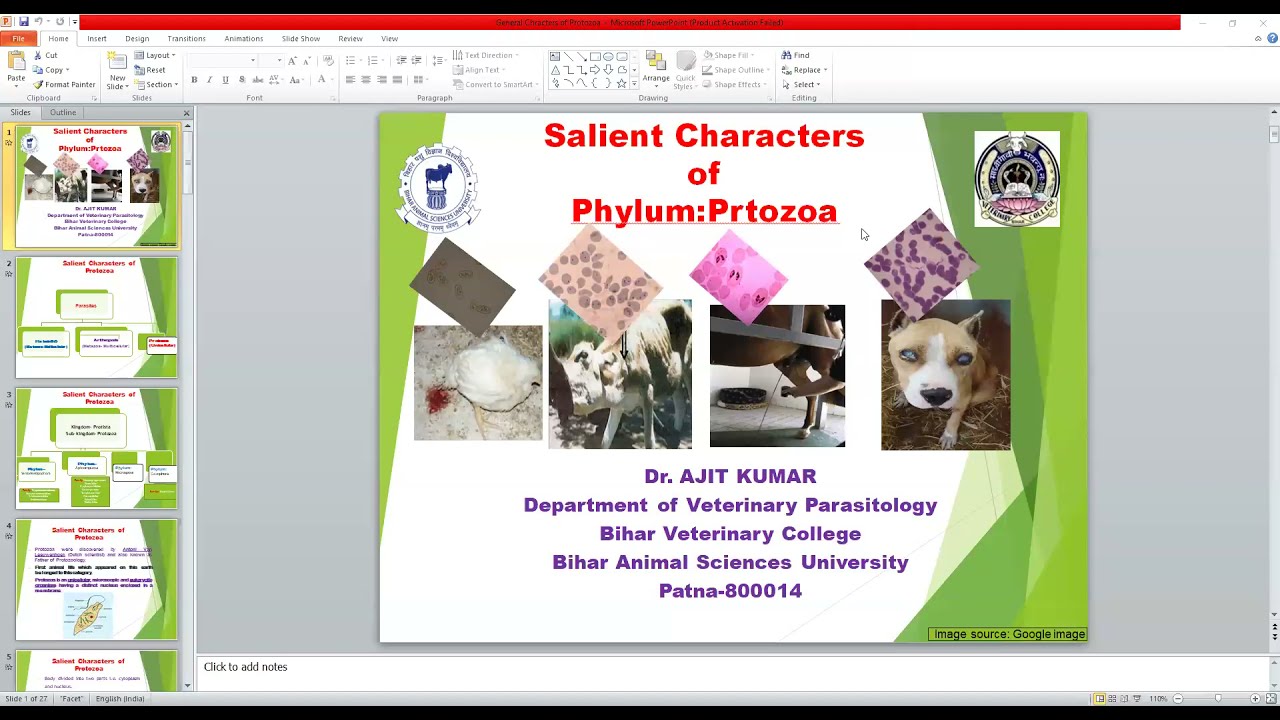Justify the paragraph text

pos(397,80)
